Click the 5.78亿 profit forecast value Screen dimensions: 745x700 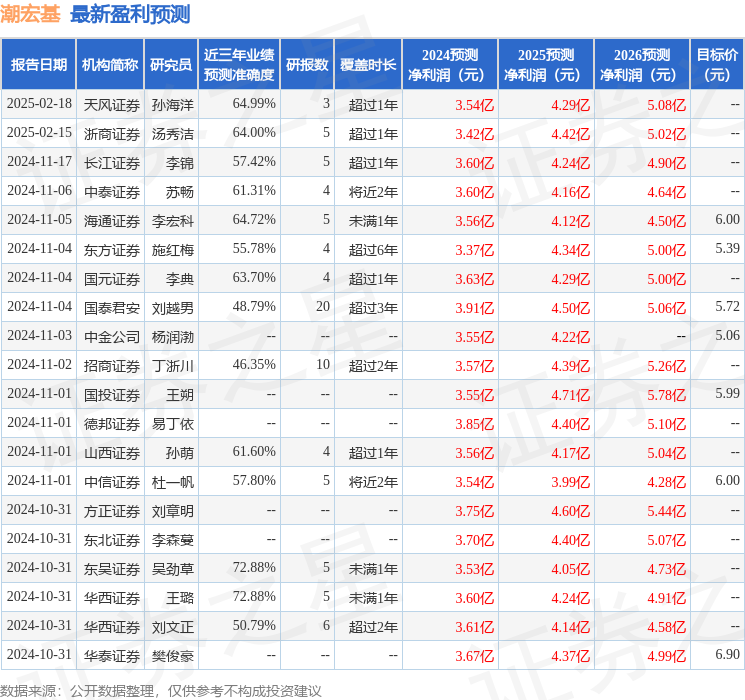[666, 394]
